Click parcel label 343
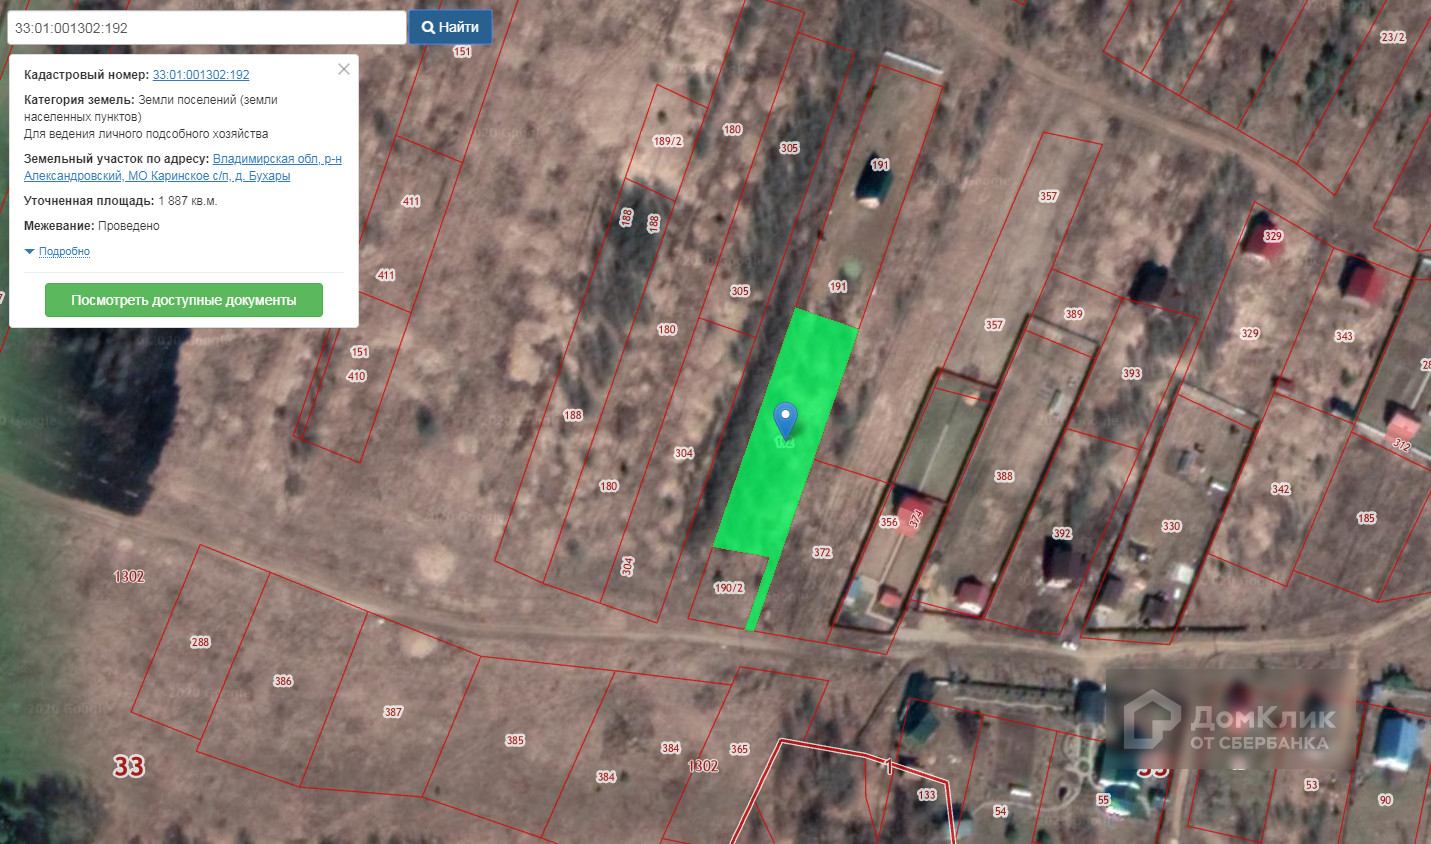The width and height of the screenshot is (1431, 844). click(x=1344, y=336)
